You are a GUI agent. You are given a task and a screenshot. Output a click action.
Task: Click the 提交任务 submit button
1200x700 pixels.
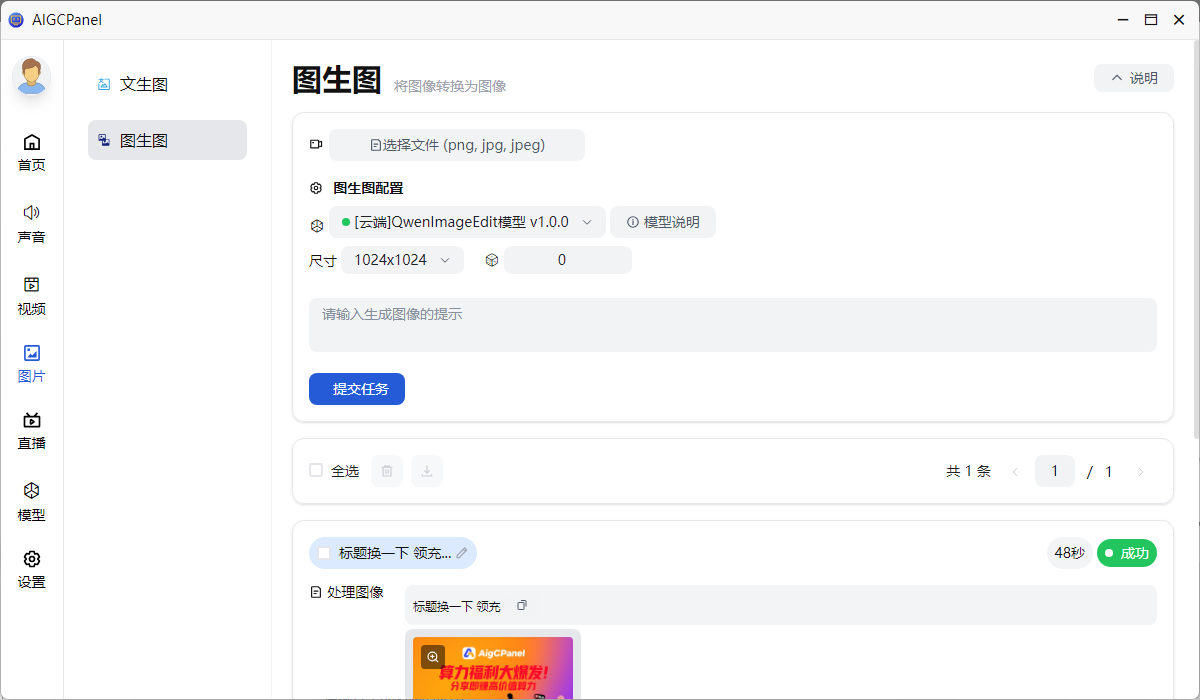pyautogui.click(x=356, y=389)
